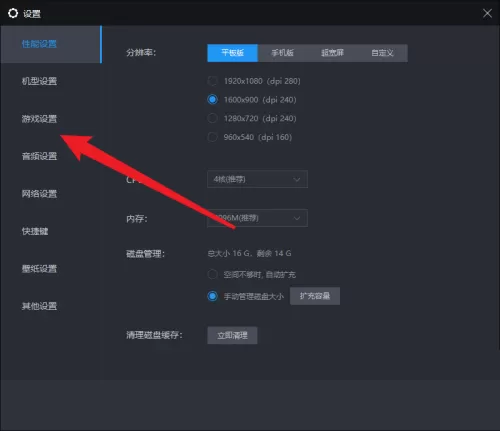Select the 自定义 resolution tab
Image resolution: width=500 pixels, height=431 pixels.
(x=382, y=53)
